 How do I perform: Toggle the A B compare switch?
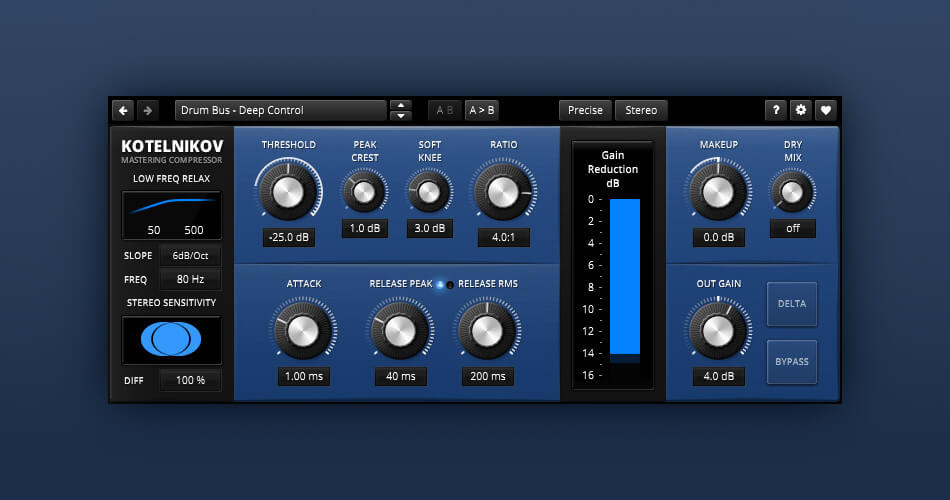pyautogui.click(x=445, y=110)
